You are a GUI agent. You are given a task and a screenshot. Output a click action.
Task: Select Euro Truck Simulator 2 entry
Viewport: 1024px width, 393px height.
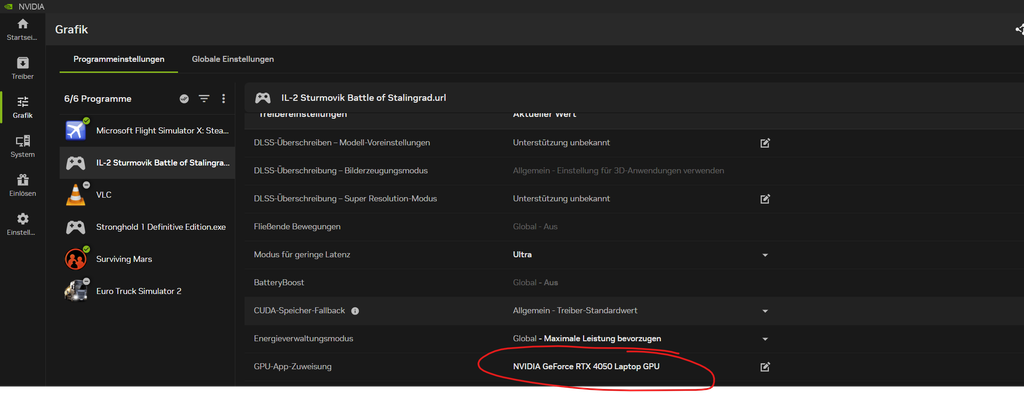pyautogui.click(x=147, y=291)
